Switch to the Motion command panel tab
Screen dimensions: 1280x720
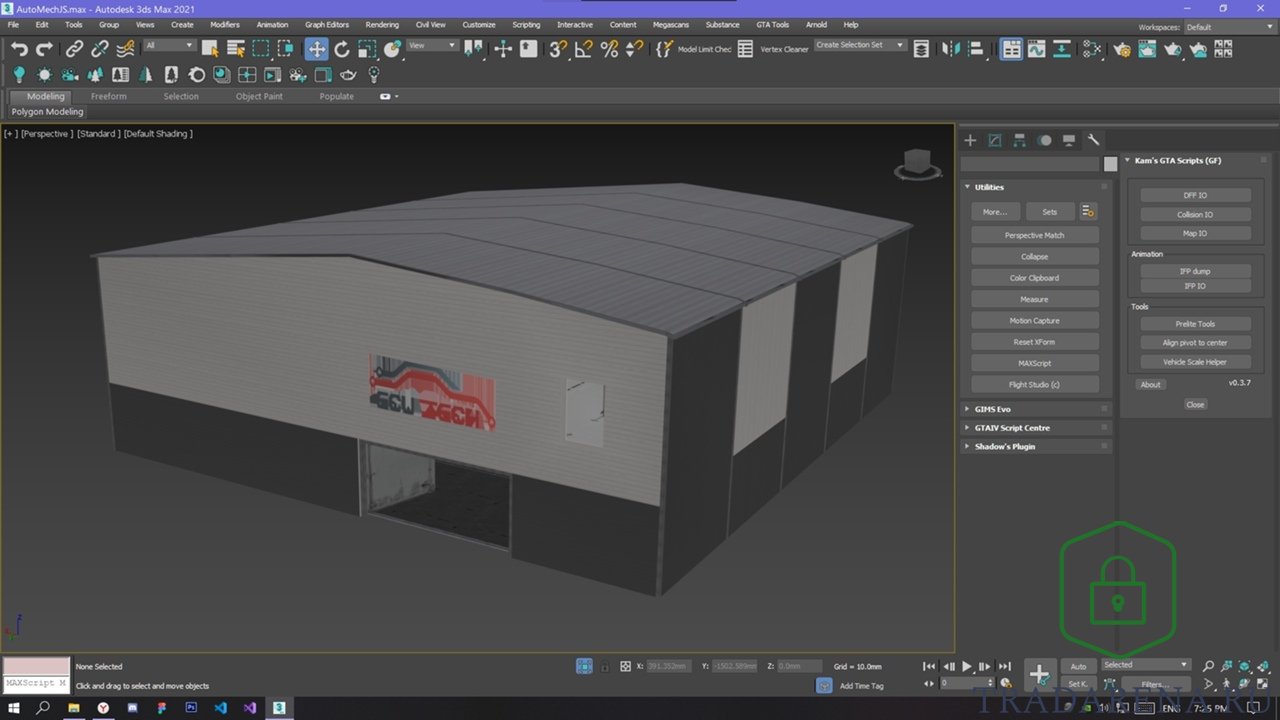click(1044, 140)
